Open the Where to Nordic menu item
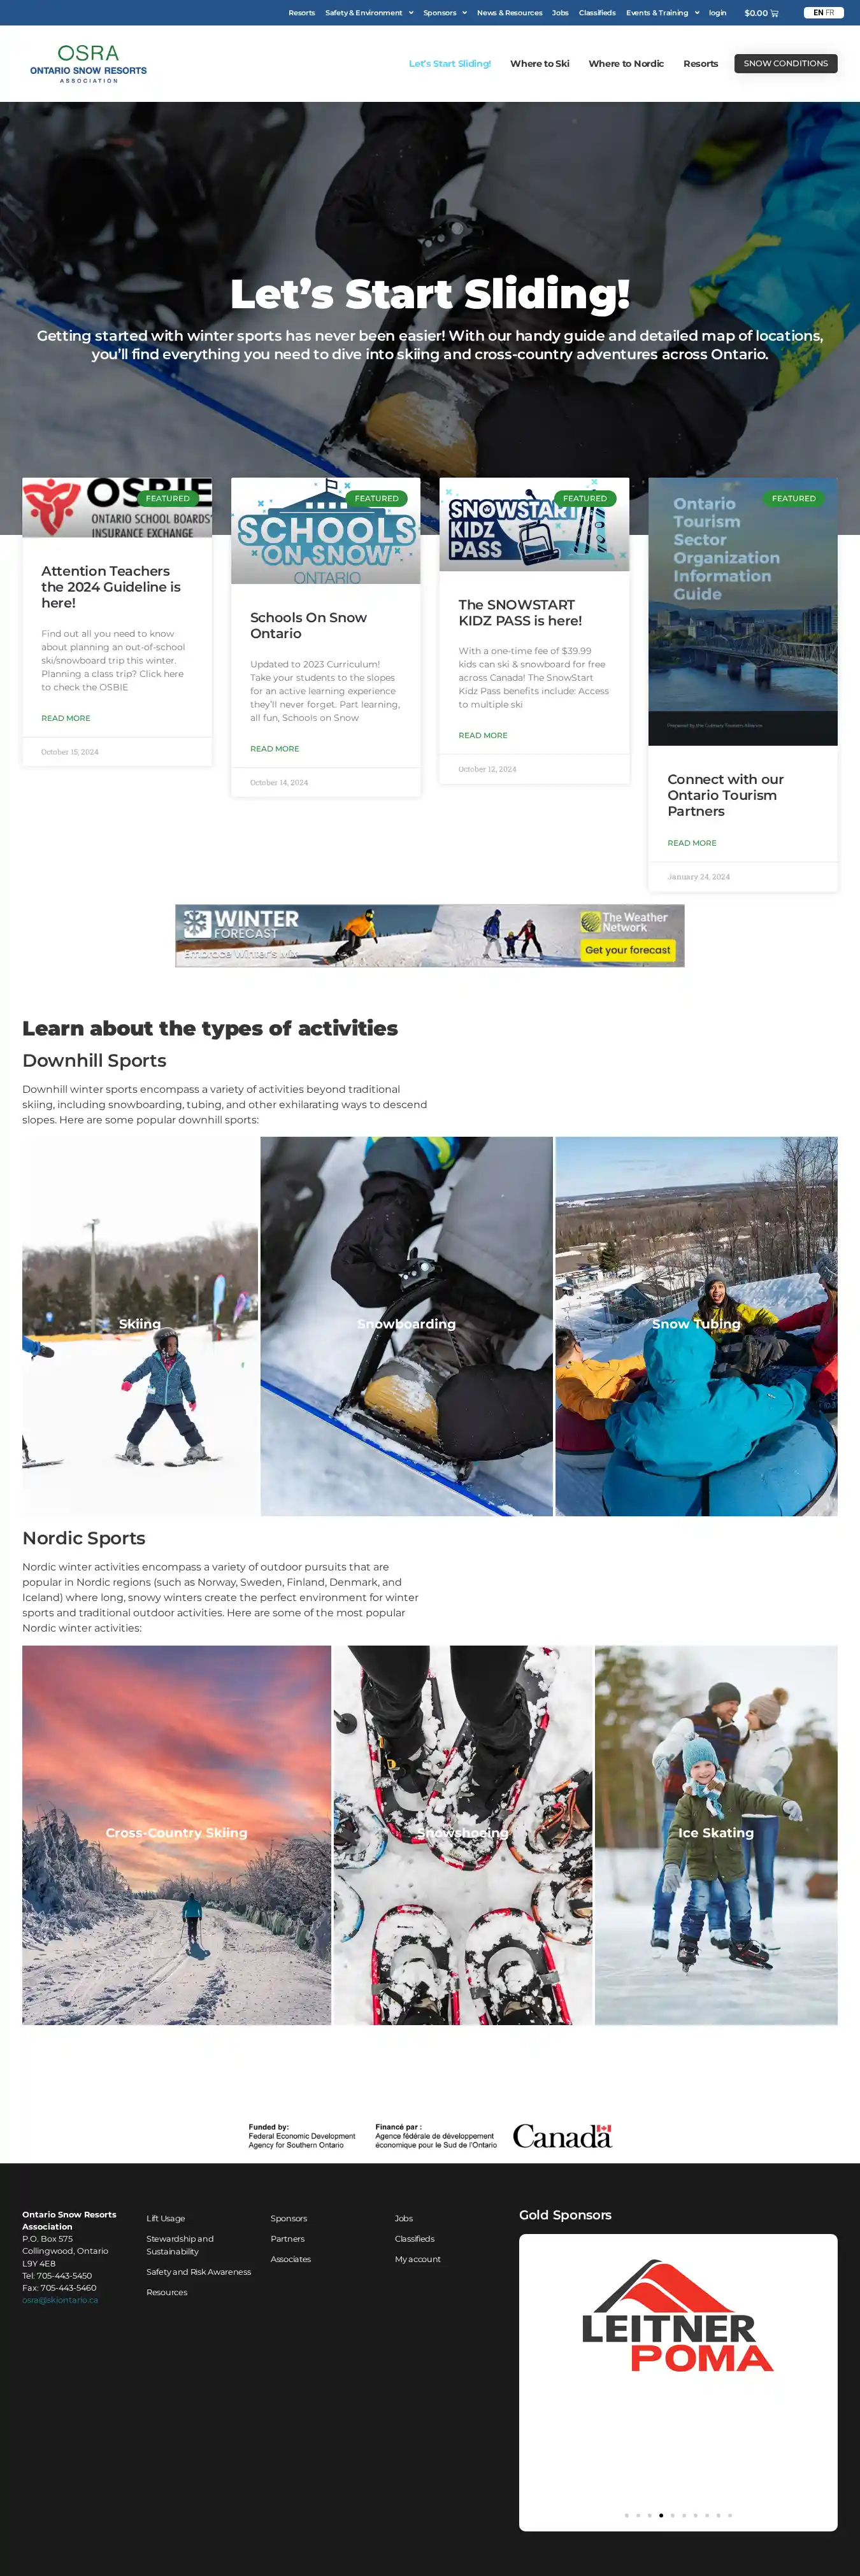Image resolution: width=860 pixels, height=2576 pixels. coord(626,63)
